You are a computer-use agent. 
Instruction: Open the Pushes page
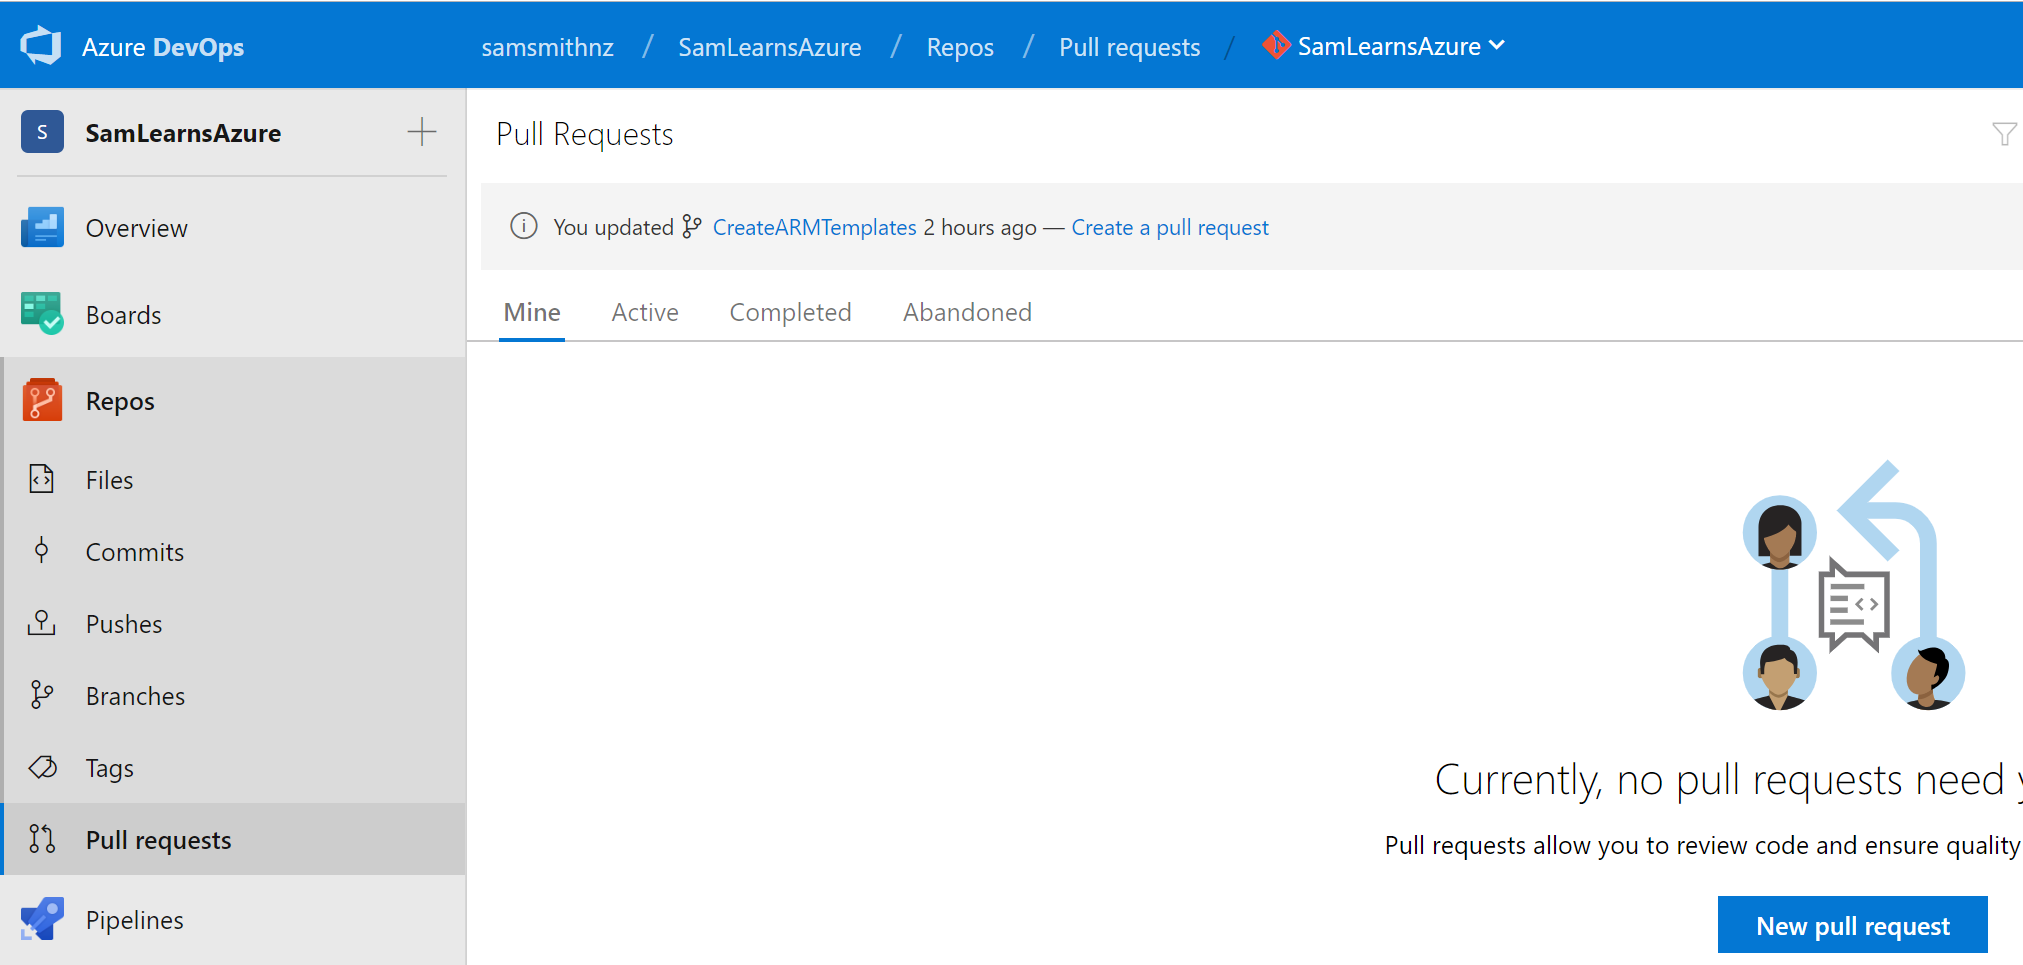point(123,624)
